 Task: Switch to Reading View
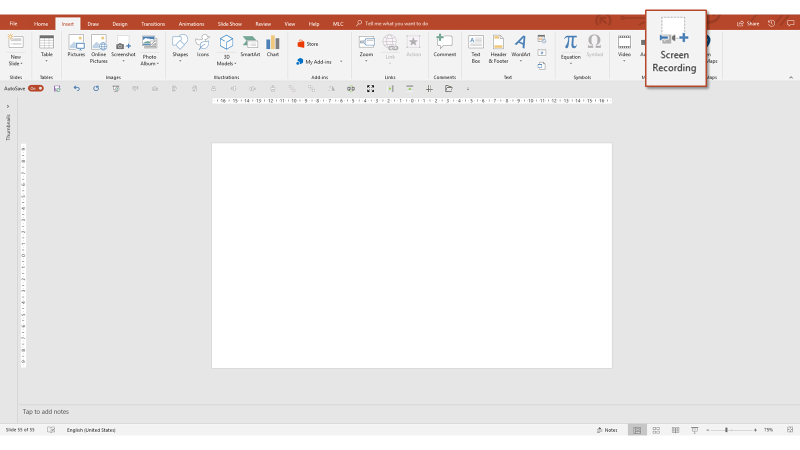676,430
